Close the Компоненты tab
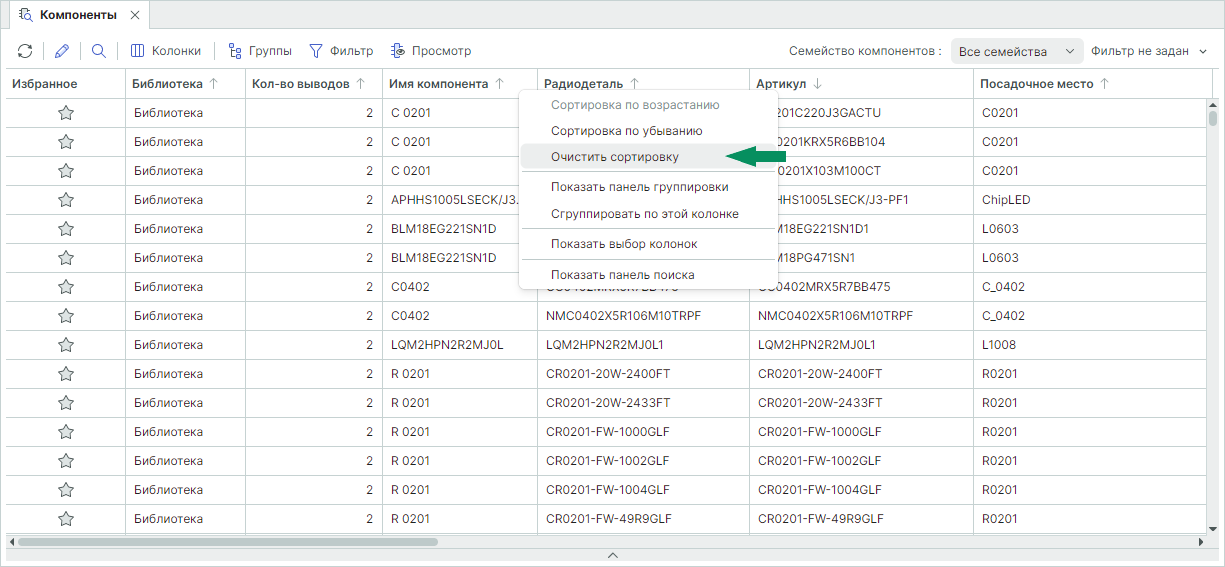 pyautogui.click(x=135, y=16)
